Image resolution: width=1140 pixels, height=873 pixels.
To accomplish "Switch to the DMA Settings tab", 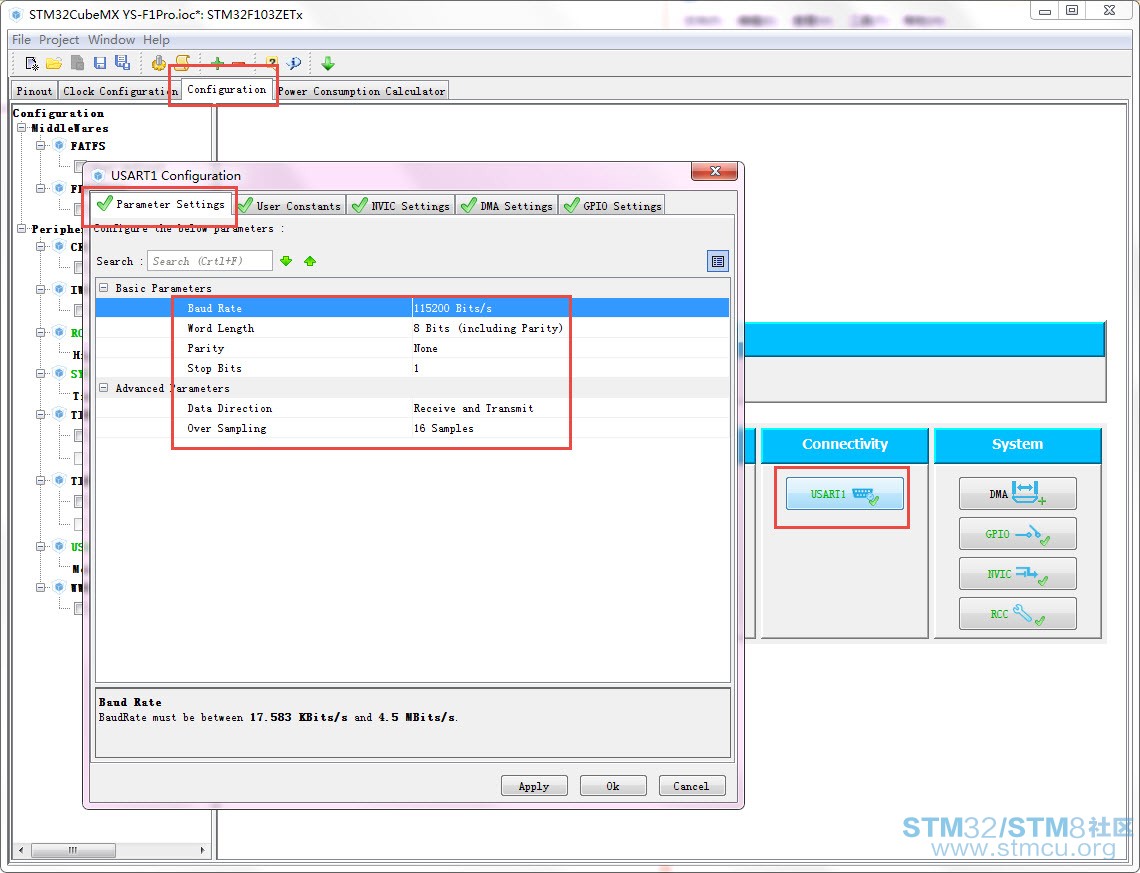I will click(x=507, y=206).
